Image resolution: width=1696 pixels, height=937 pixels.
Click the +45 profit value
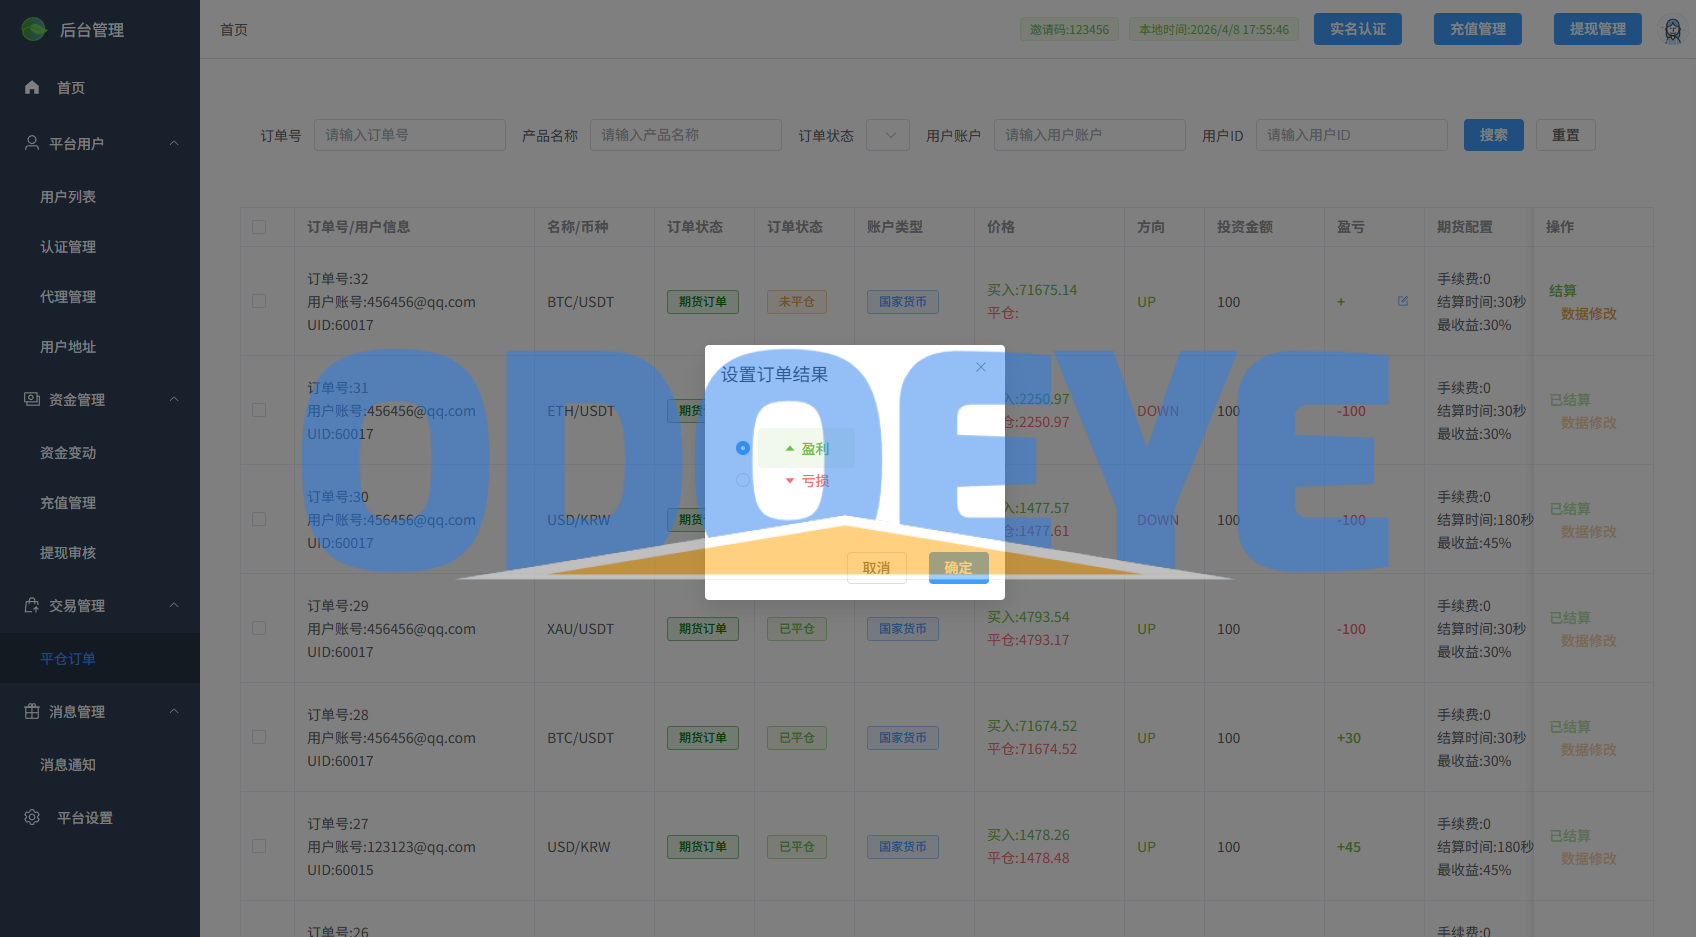pyautogui.click(x=1349, y=847)
